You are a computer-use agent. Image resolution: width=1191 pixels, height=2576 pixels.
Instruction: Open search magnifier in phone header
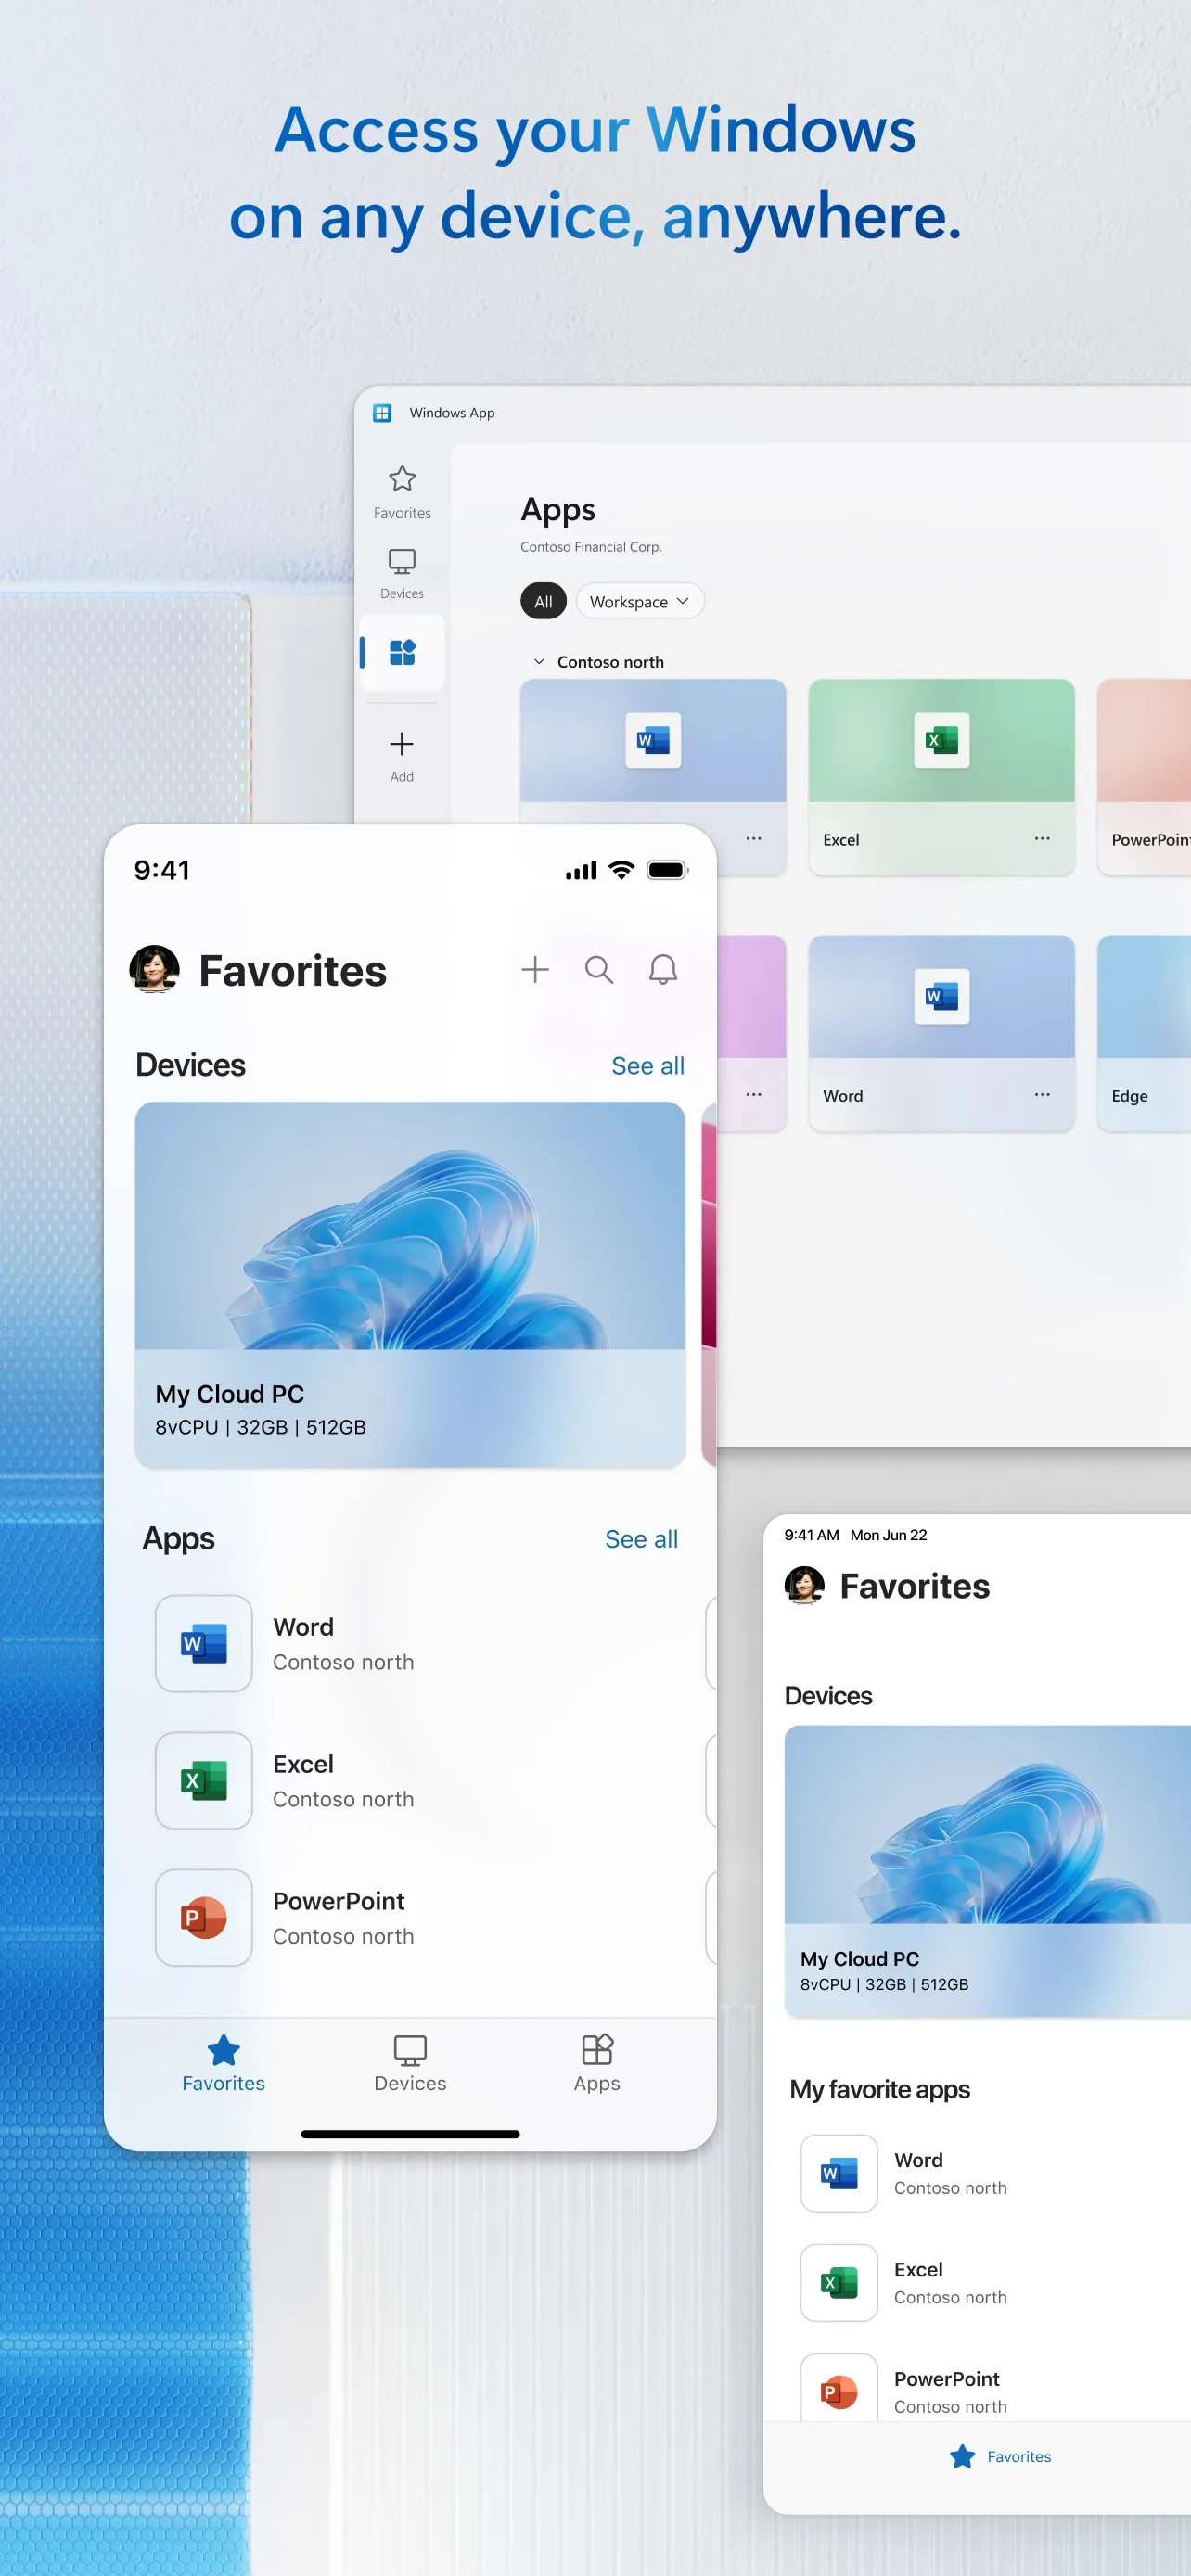pos(599,969)
